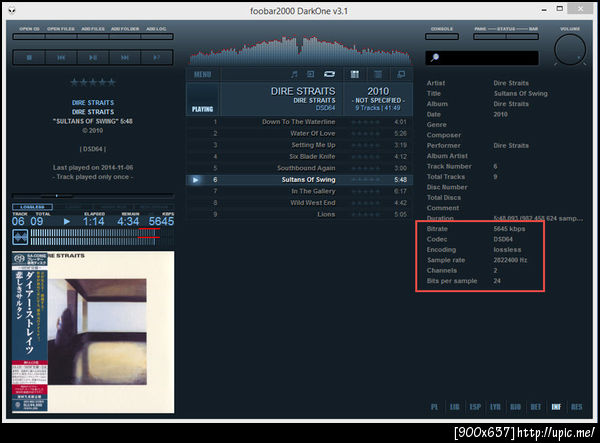
Task: Toggle the status Bar switch
Action: coord(522,37)
